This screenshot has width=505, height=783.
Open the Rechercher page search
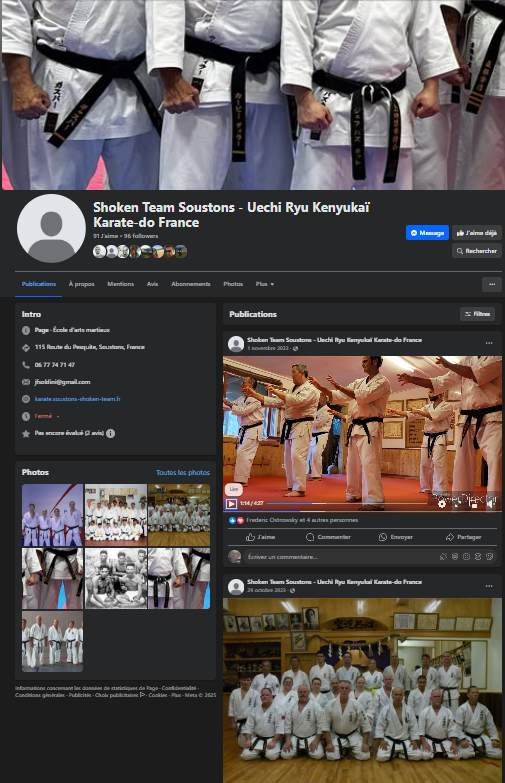(477, 251)
